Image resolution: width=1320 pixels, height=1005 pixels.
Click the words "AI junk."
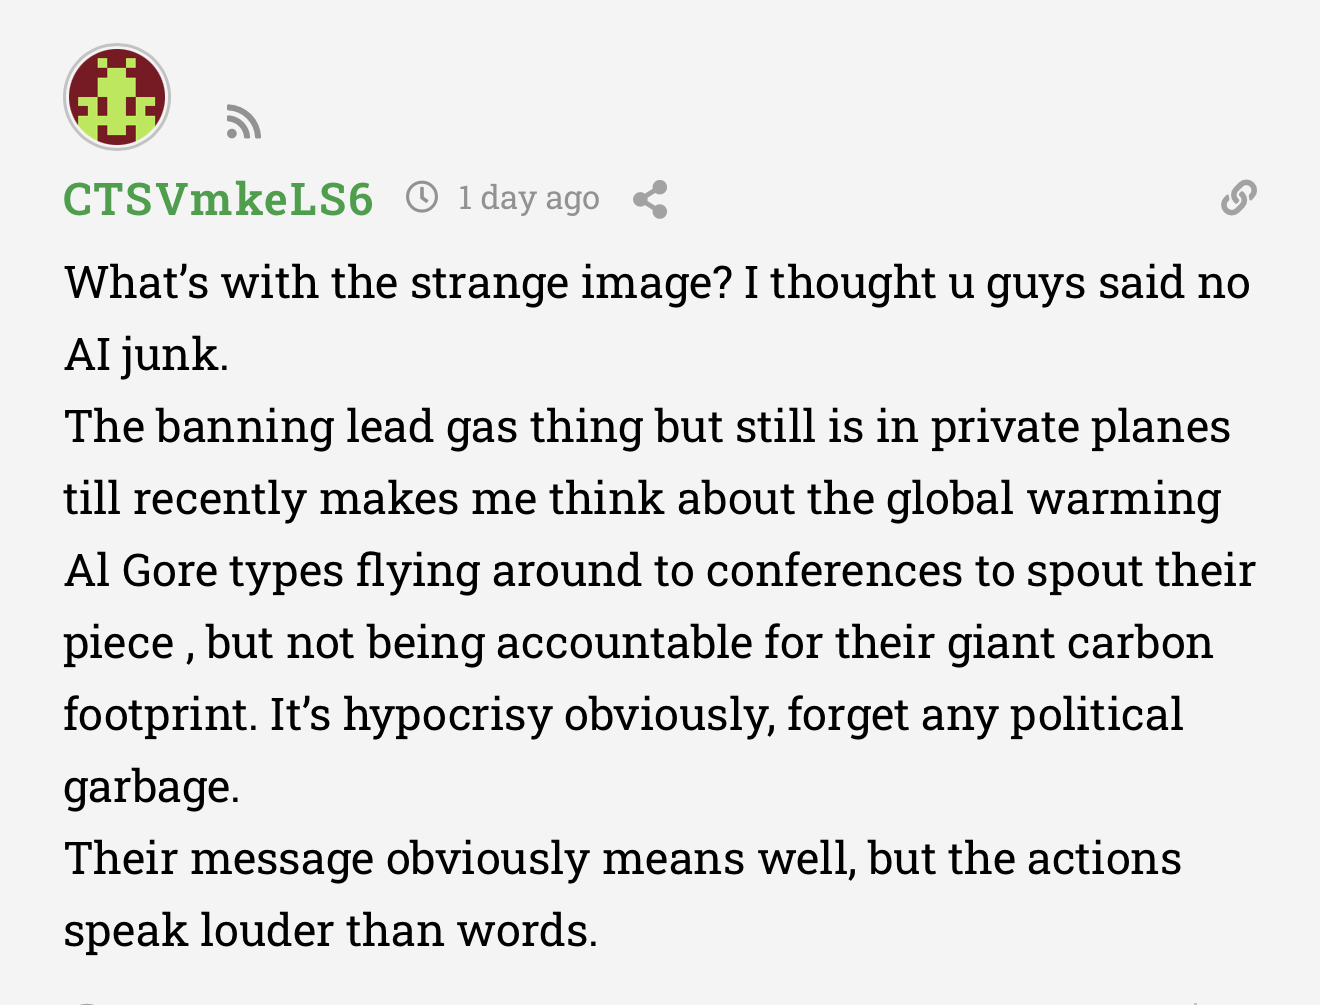click(146, 355)
